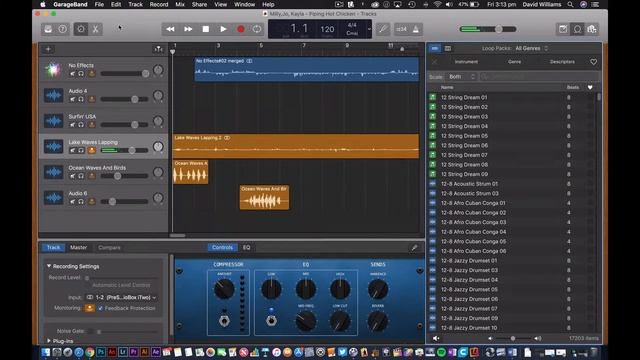
Task: Open the Media Browser button
Action: coord(592,29)
